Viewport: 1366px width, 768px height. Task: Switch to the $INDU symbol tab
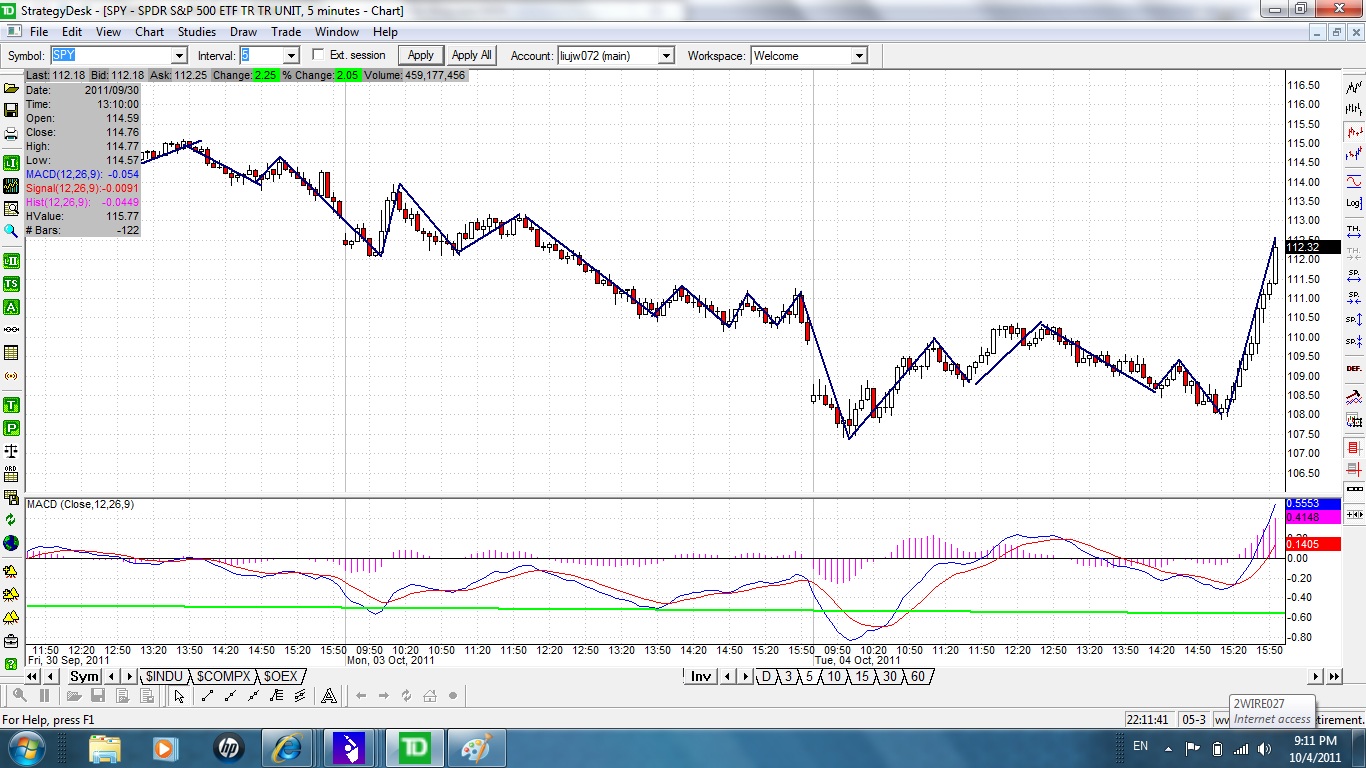click(164, 677)
